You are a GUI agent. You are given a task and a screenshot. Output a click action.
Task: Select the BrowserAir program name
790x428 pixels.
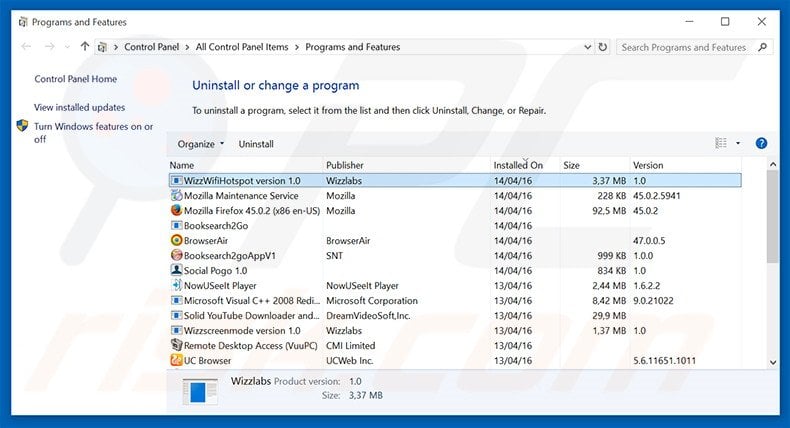click(206, 240)
